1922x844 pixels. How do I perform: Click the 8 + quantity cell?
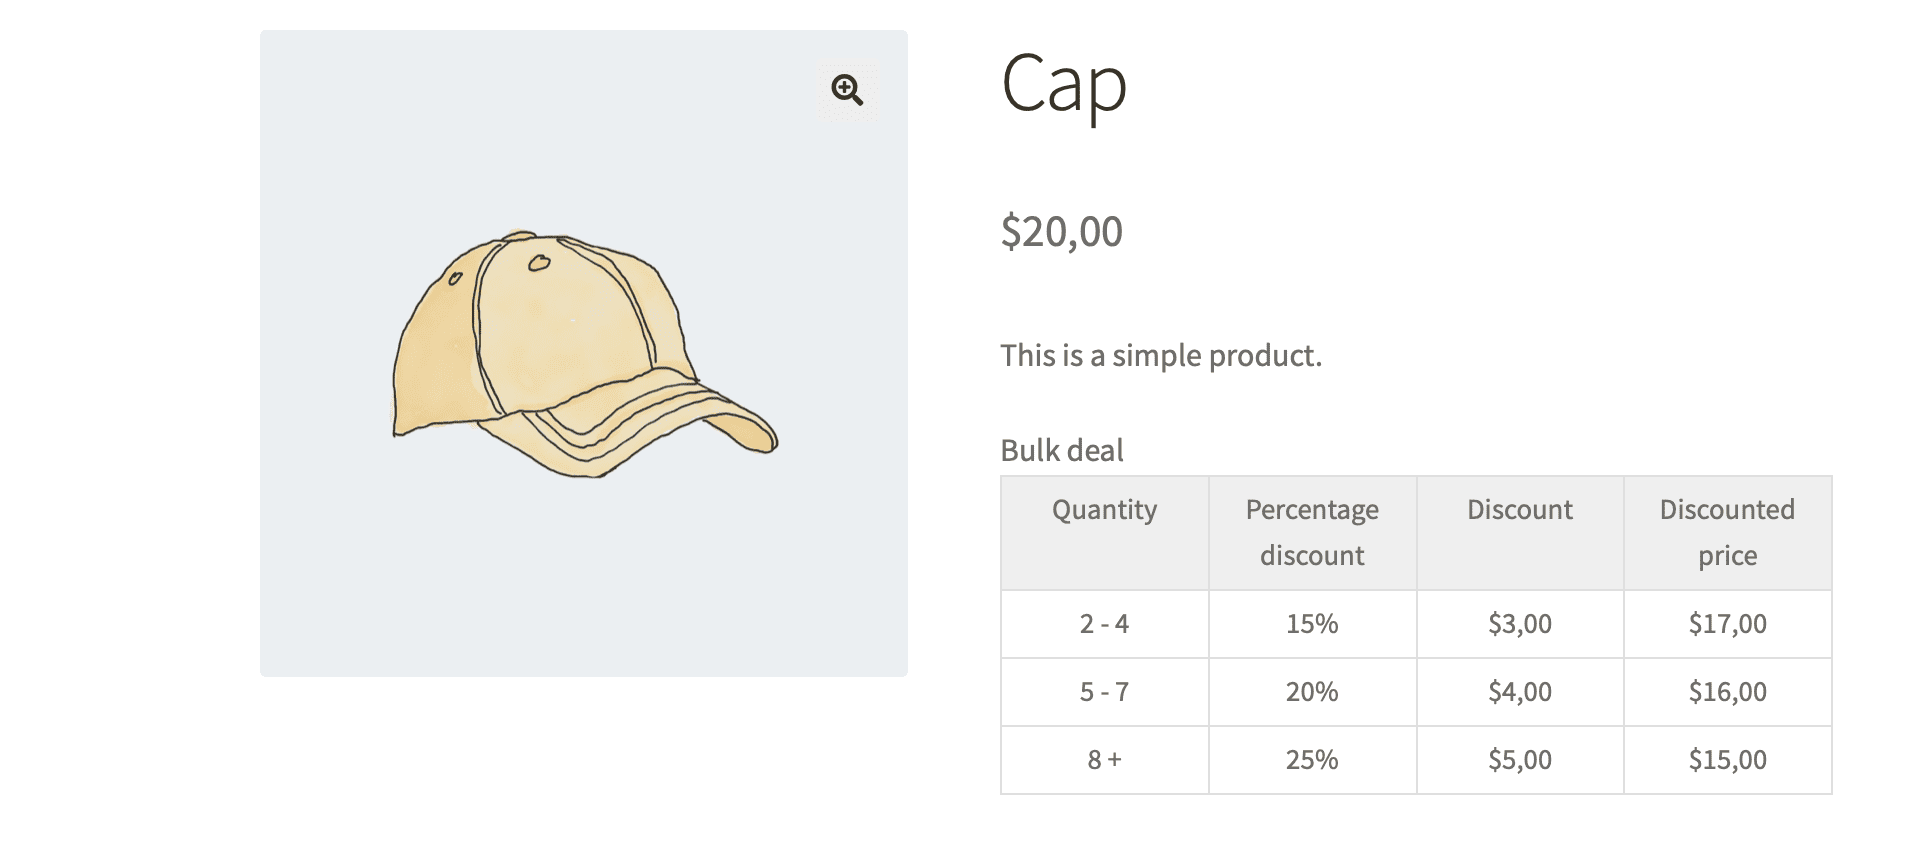pyautogui.click(x=1104, y=760)
